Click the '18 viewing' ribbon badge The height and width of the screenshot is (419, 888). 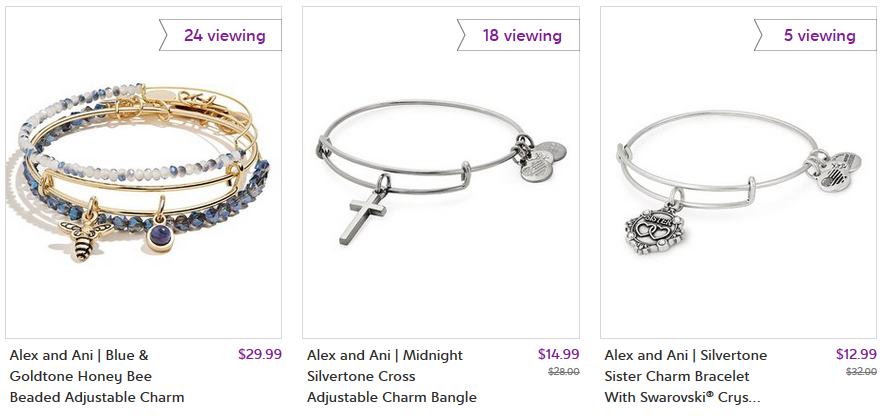pos(518,35)
